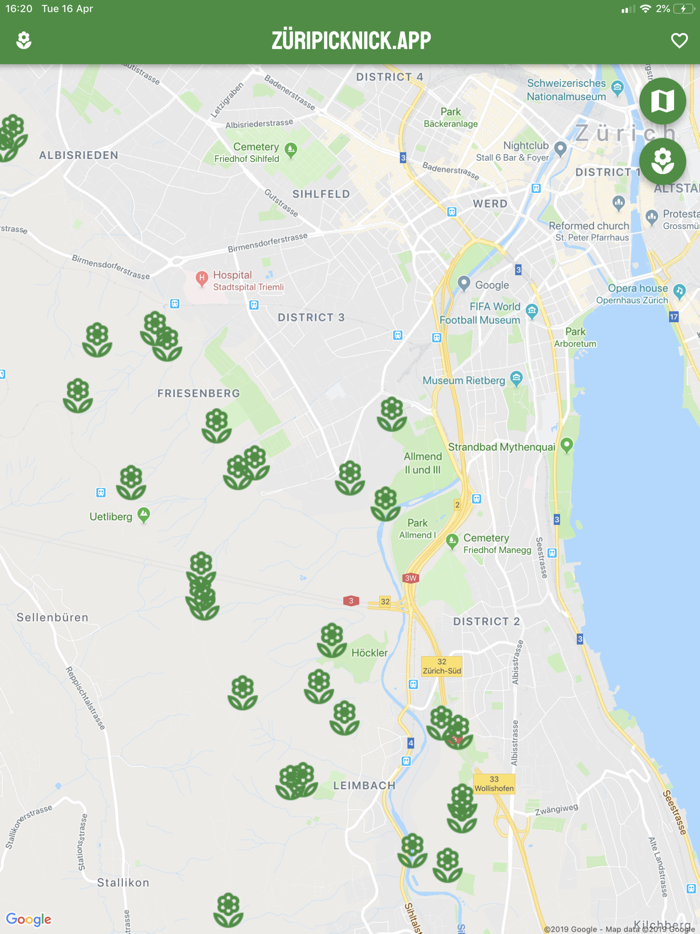Tap the Hospital Stadtspital Triemli pin

(202, 278)
